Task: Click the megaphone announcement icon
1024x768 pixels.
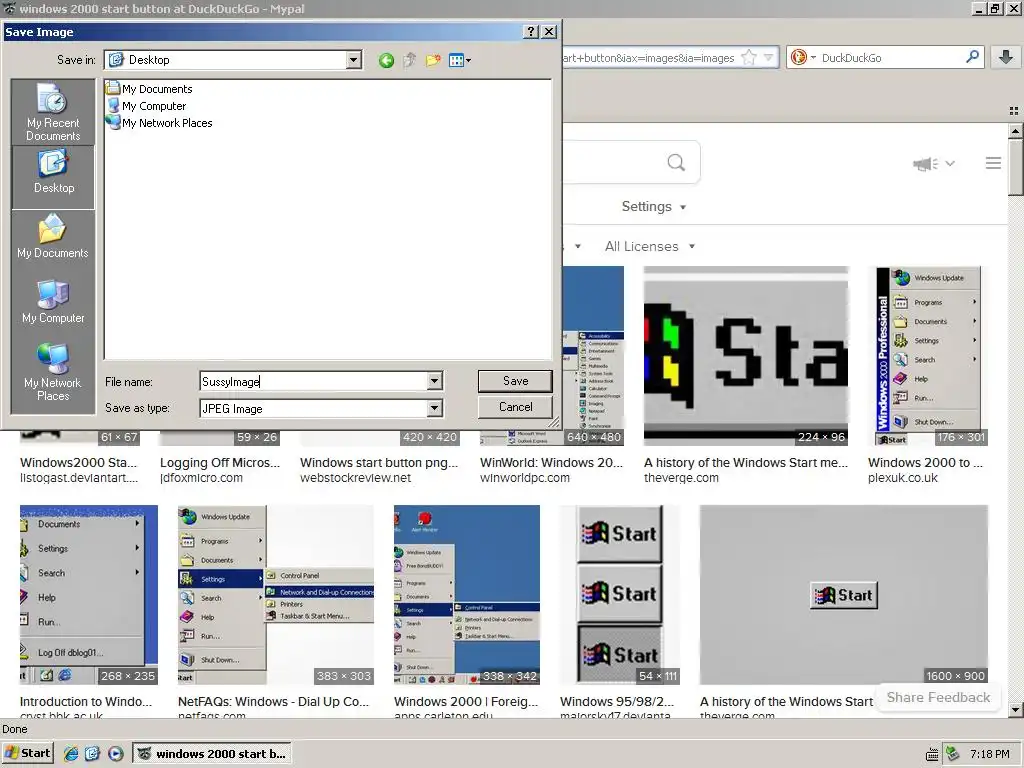Action: click(925, 163)
